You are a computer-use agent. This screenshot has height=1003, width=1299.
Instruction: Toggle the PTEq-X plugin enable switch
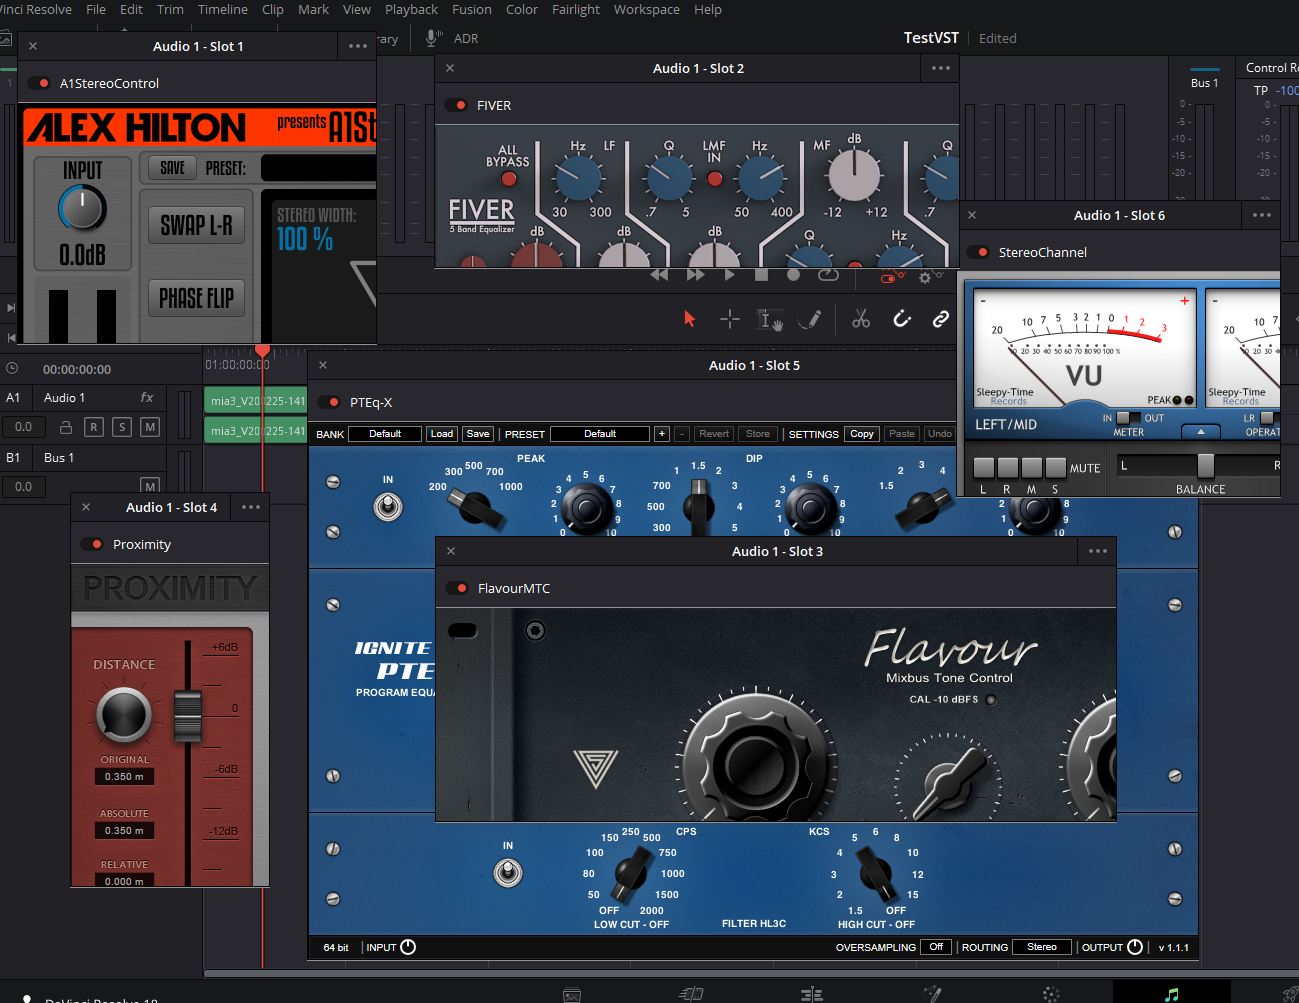pos(329,402)
